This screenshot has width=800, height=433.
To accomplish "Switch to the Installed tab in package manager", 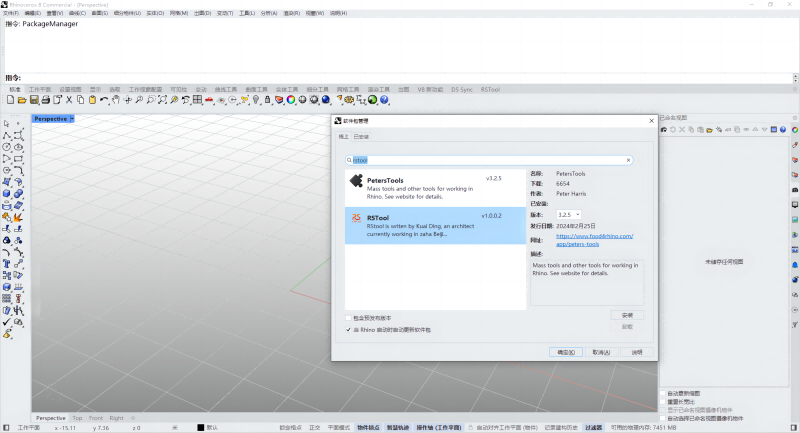I will (361, 136).
